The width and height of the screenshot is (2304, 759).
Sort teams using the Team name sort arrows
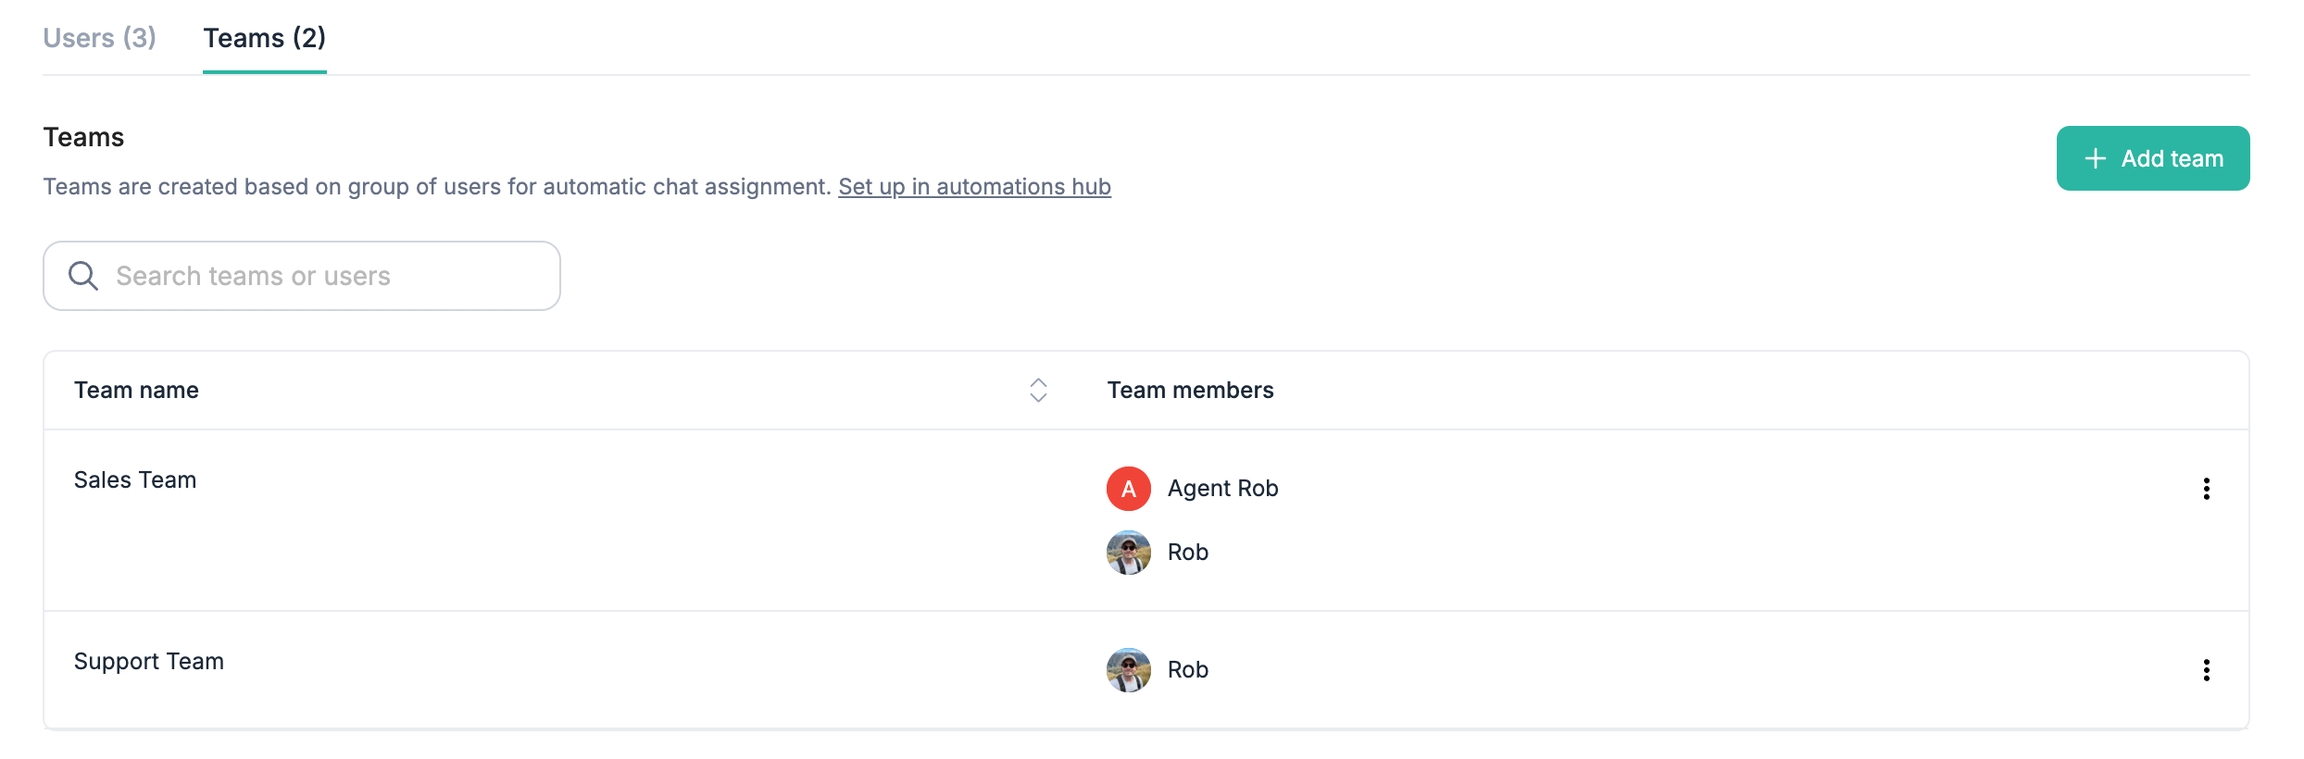pos(1038,390)
